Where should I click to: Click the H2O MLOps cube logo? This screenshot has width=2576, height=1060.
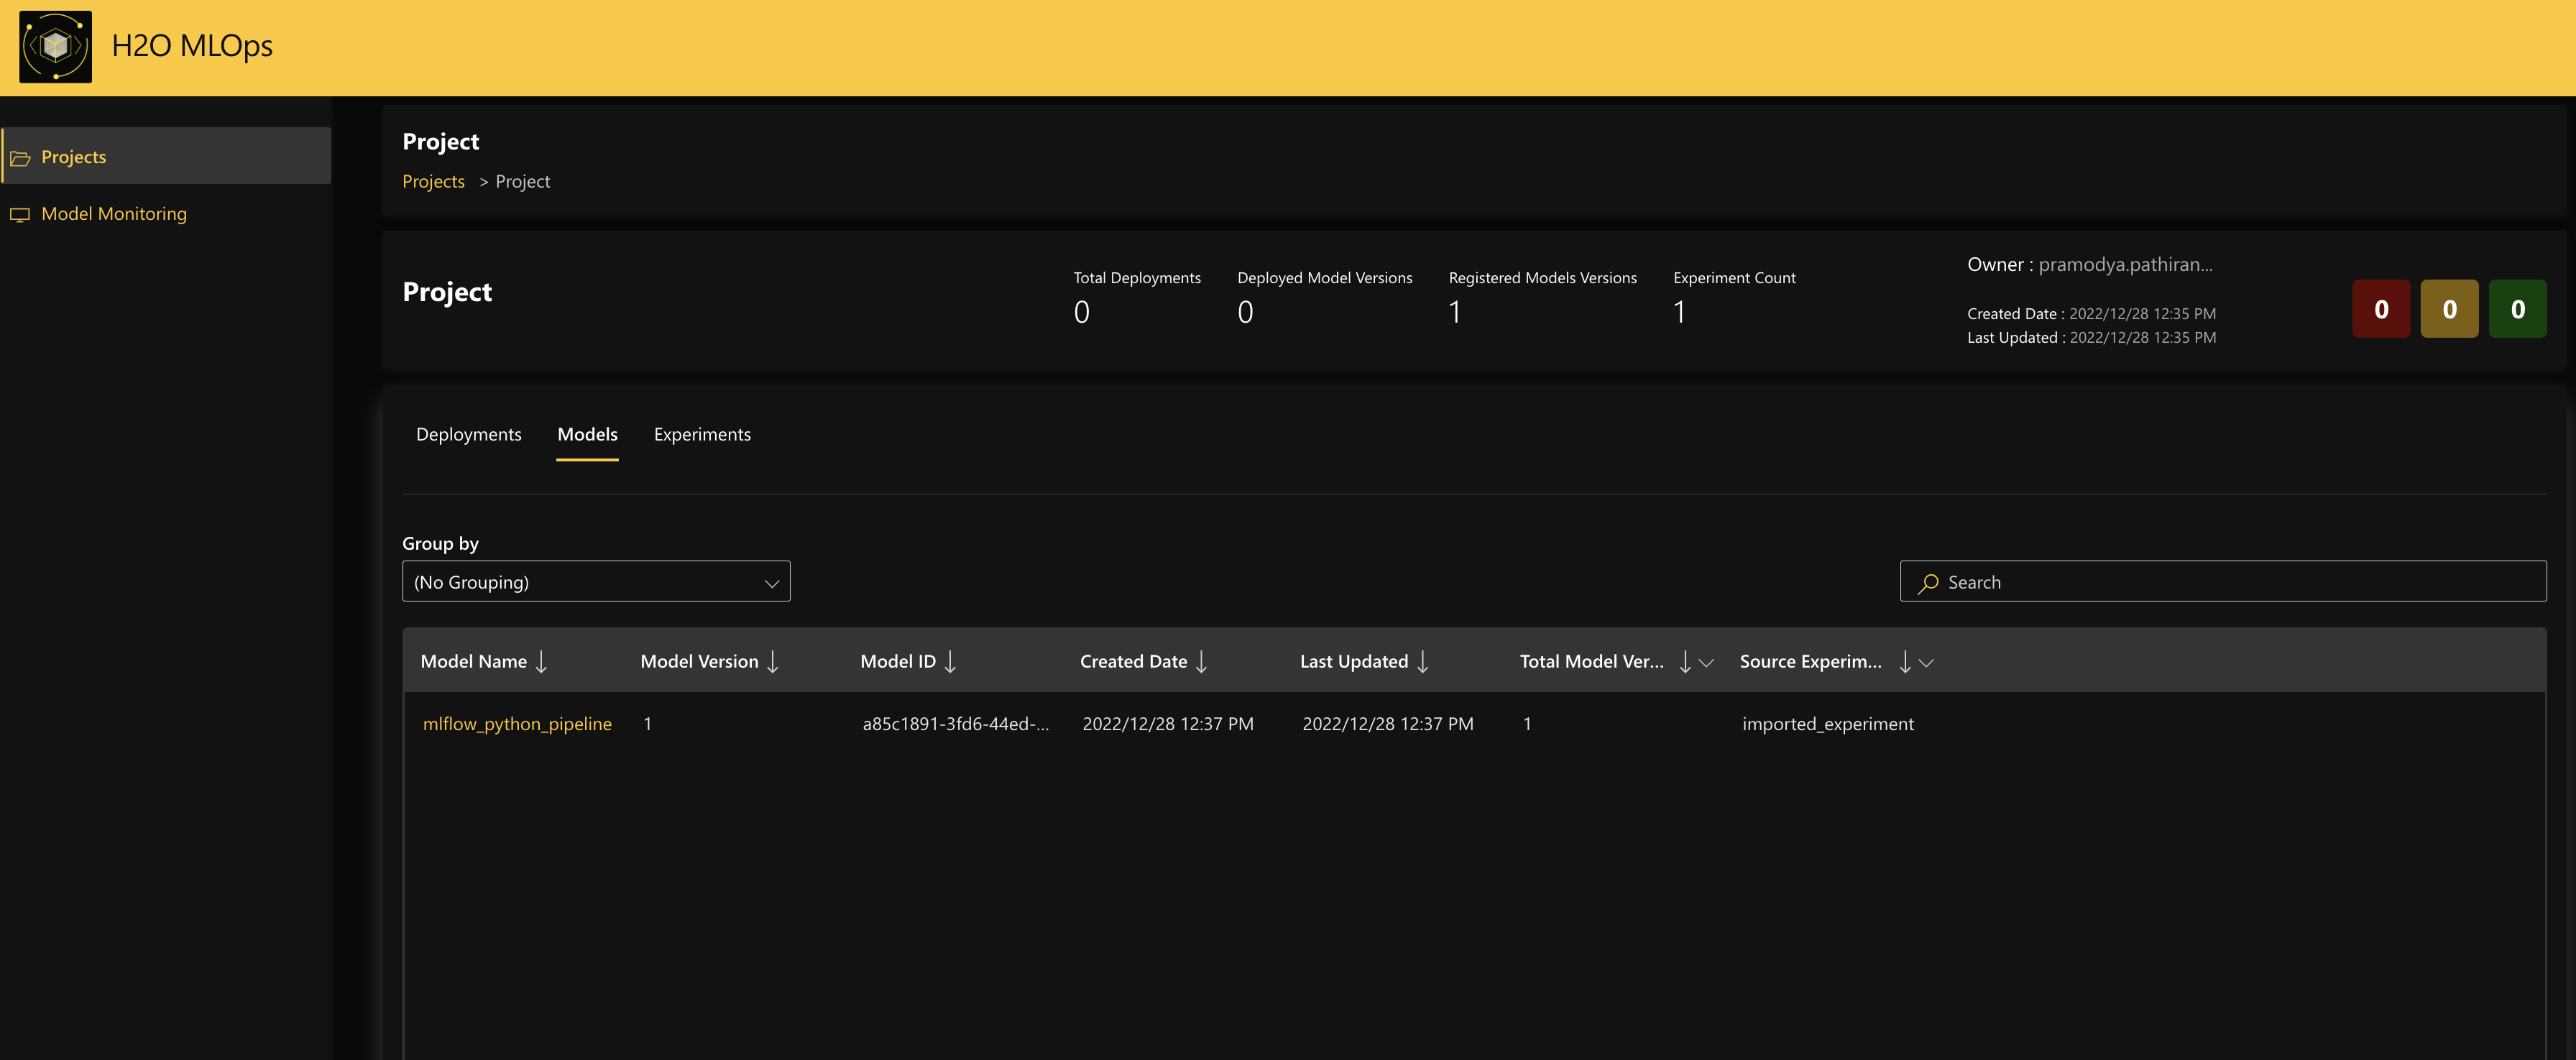[x=56, y=46]
